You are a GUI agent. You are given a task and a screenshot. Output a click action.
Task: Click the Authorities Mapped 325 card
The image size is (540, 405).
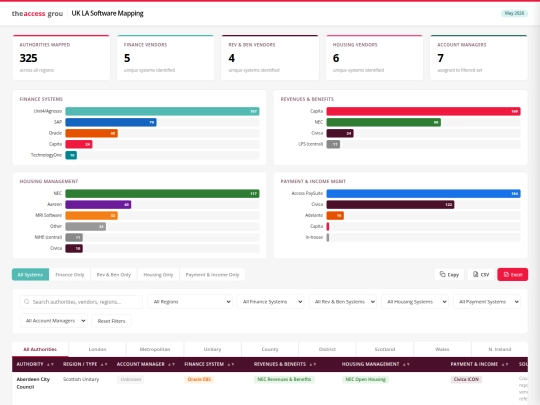[x=61, y=58]
